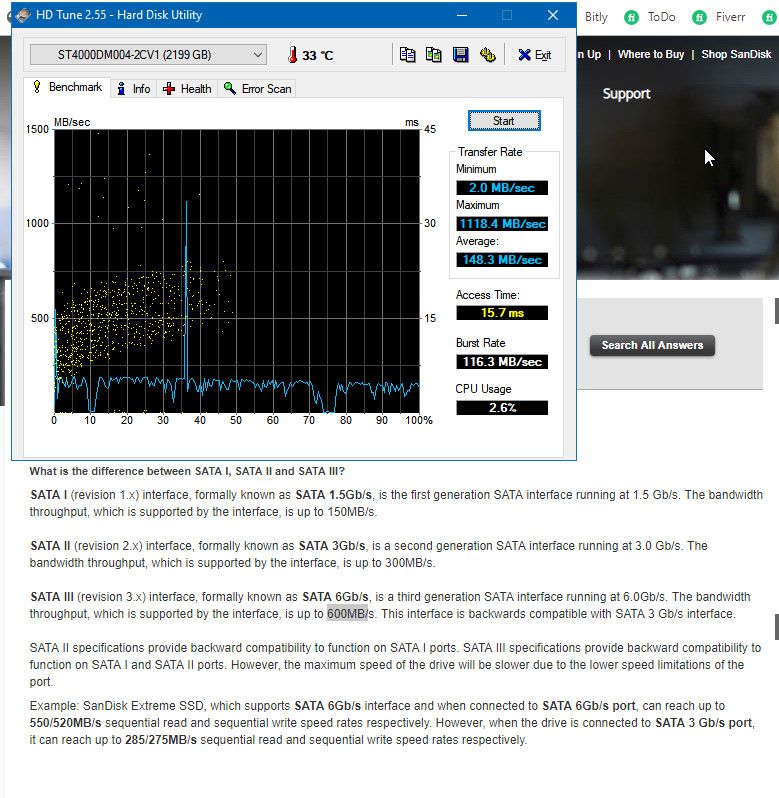Click the save screenshot floppy disk icon

pos(461,55)
